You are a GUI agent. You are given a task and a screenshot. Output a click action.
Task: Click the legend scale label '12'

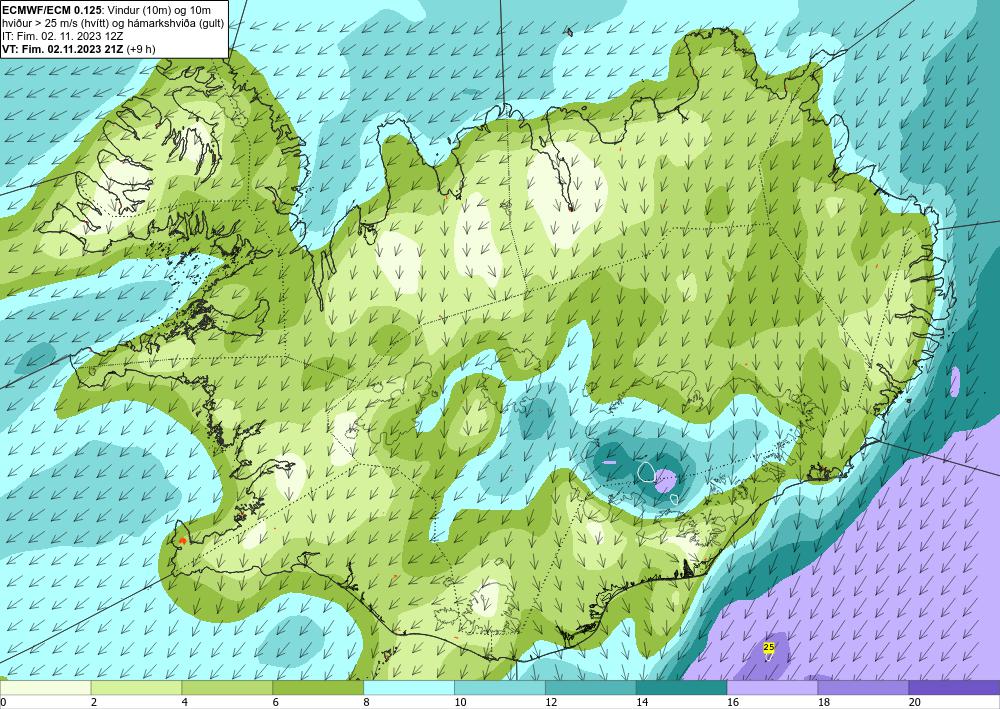click(x=551, y=703)
